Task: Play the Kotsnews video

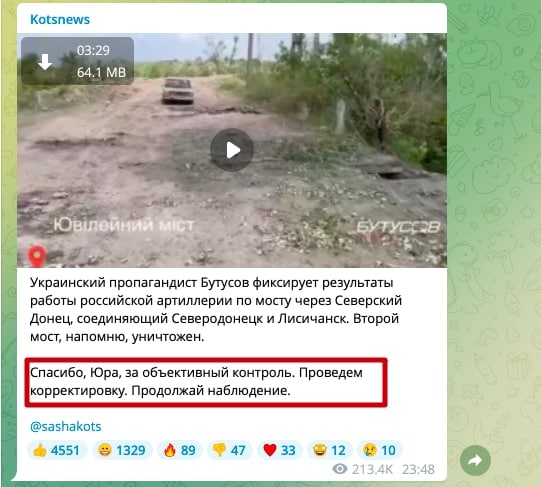Action: [x=232, y=150]
